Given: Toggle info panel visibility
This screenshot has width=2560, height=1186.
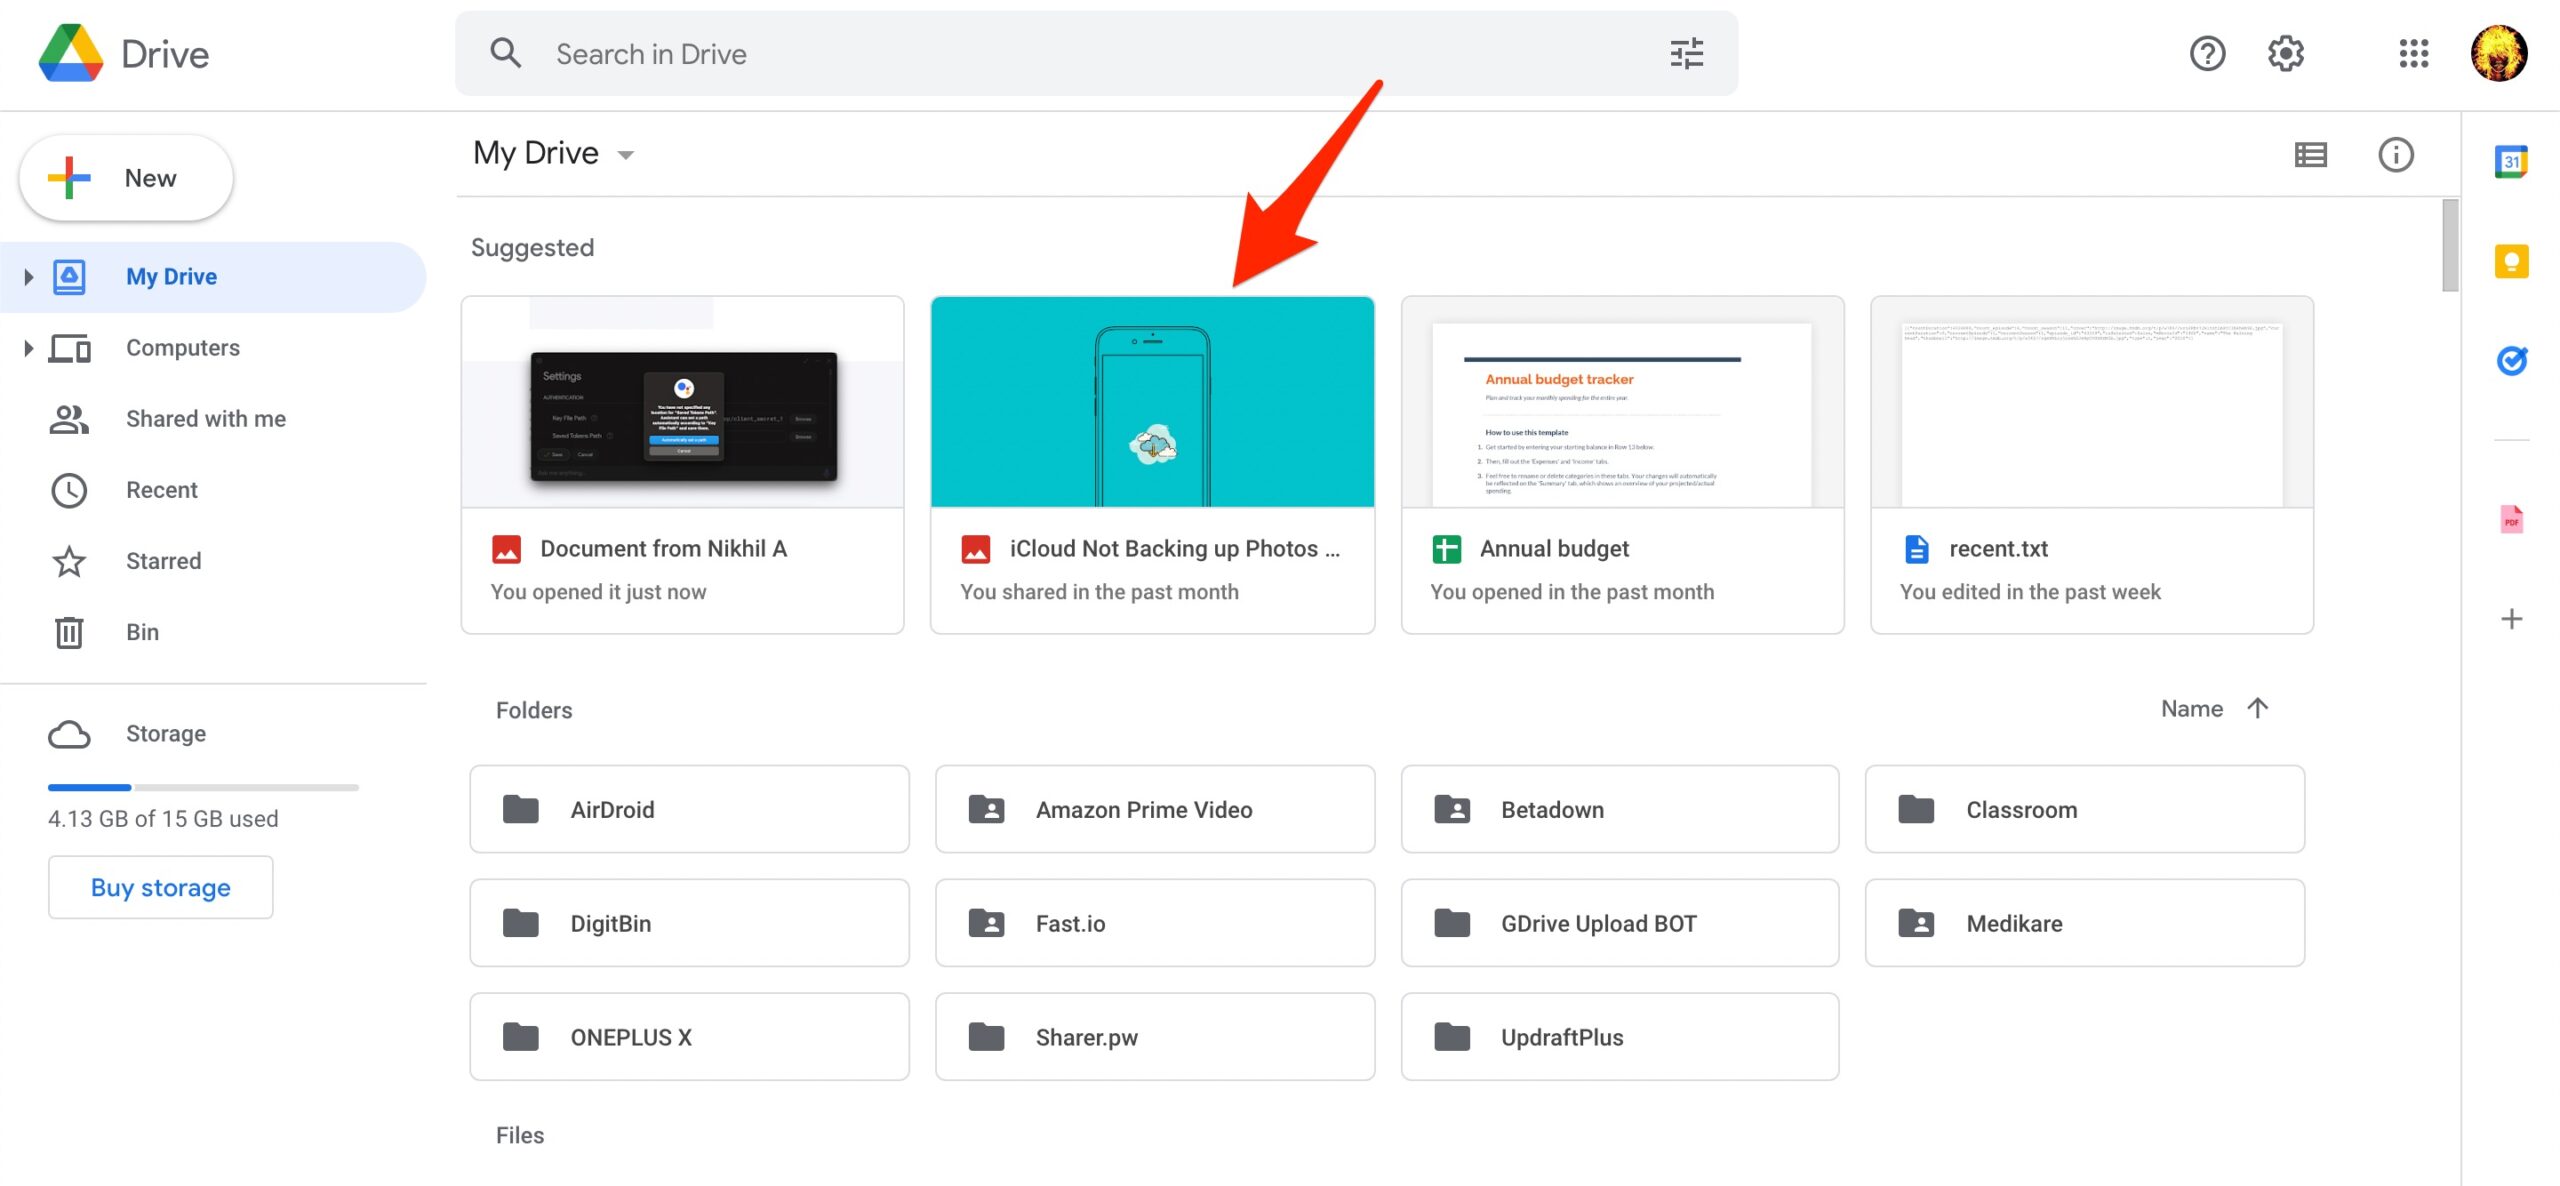Looking at the screenshot, I should tap(2395, 154).
